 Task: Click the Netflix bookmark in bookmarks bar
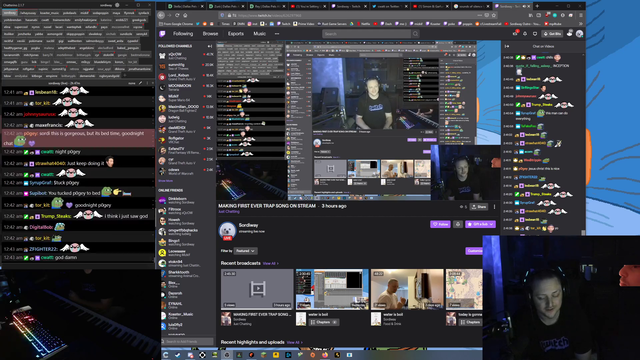363,24
